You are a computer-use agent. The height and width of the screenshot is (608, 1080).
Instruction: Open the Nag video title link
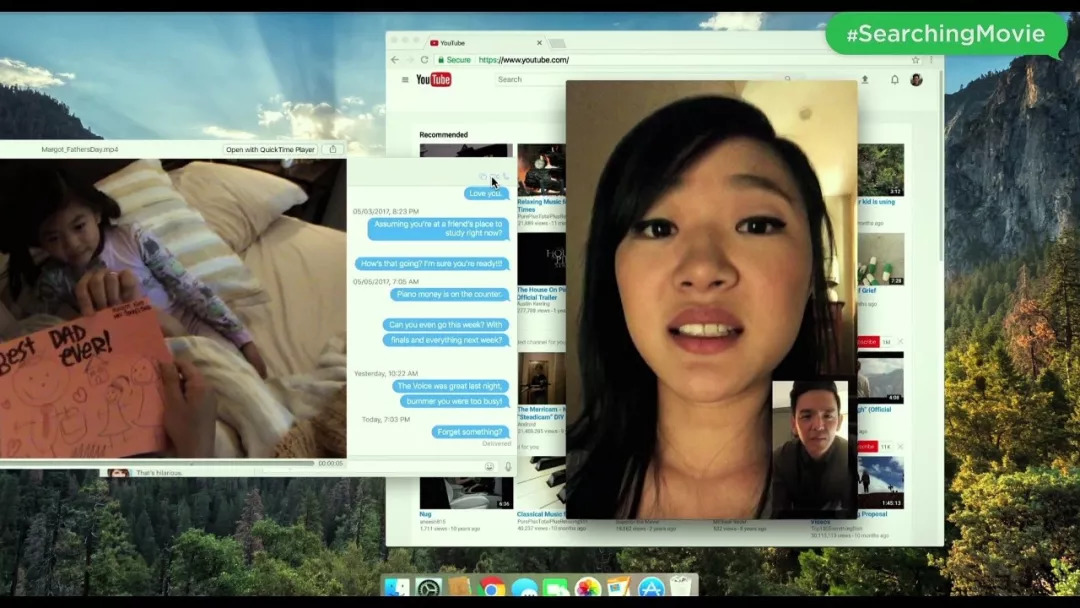click(x=426, y=514)
